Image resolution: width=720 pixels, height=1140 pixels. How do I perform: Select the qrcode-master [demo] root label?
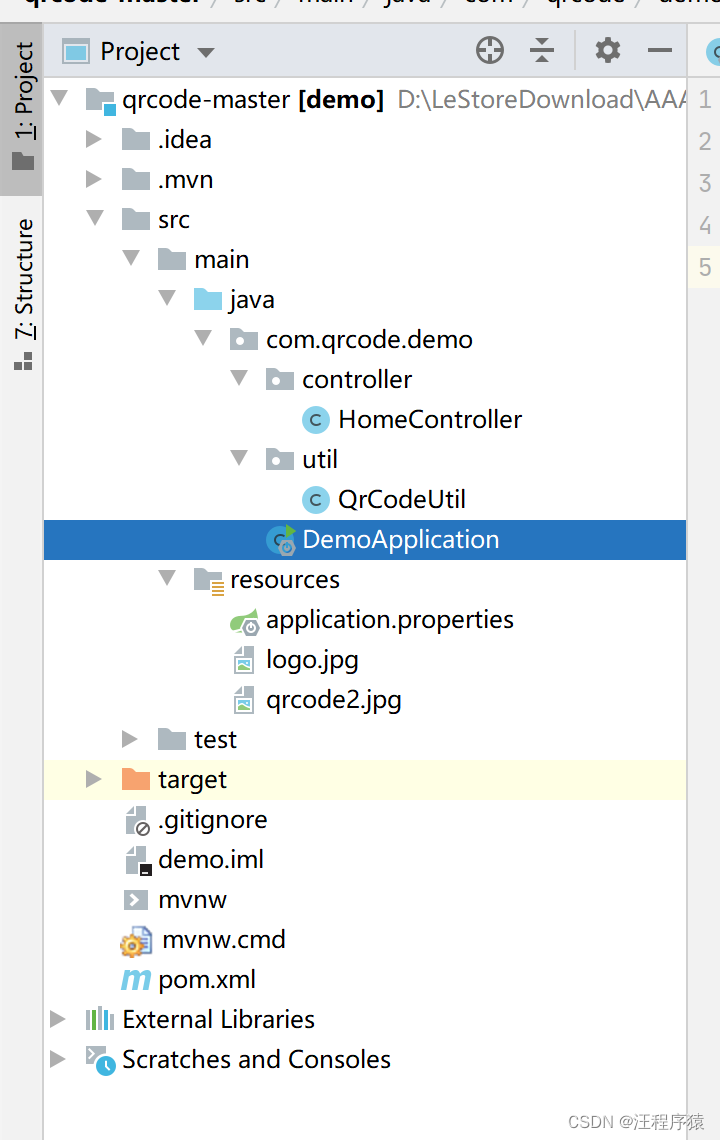pyautogui.click(x=253, y=100)
